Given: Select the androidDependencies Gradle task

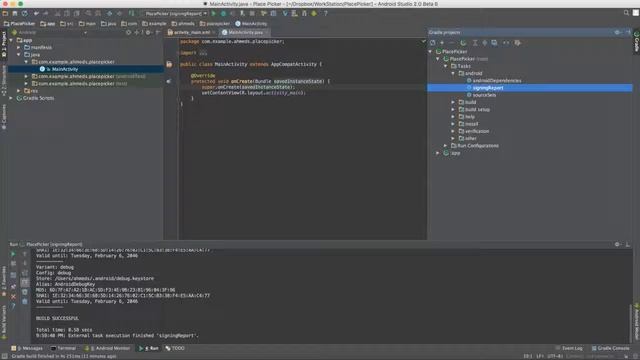Looking at the screenshot, I should point(497,81).
